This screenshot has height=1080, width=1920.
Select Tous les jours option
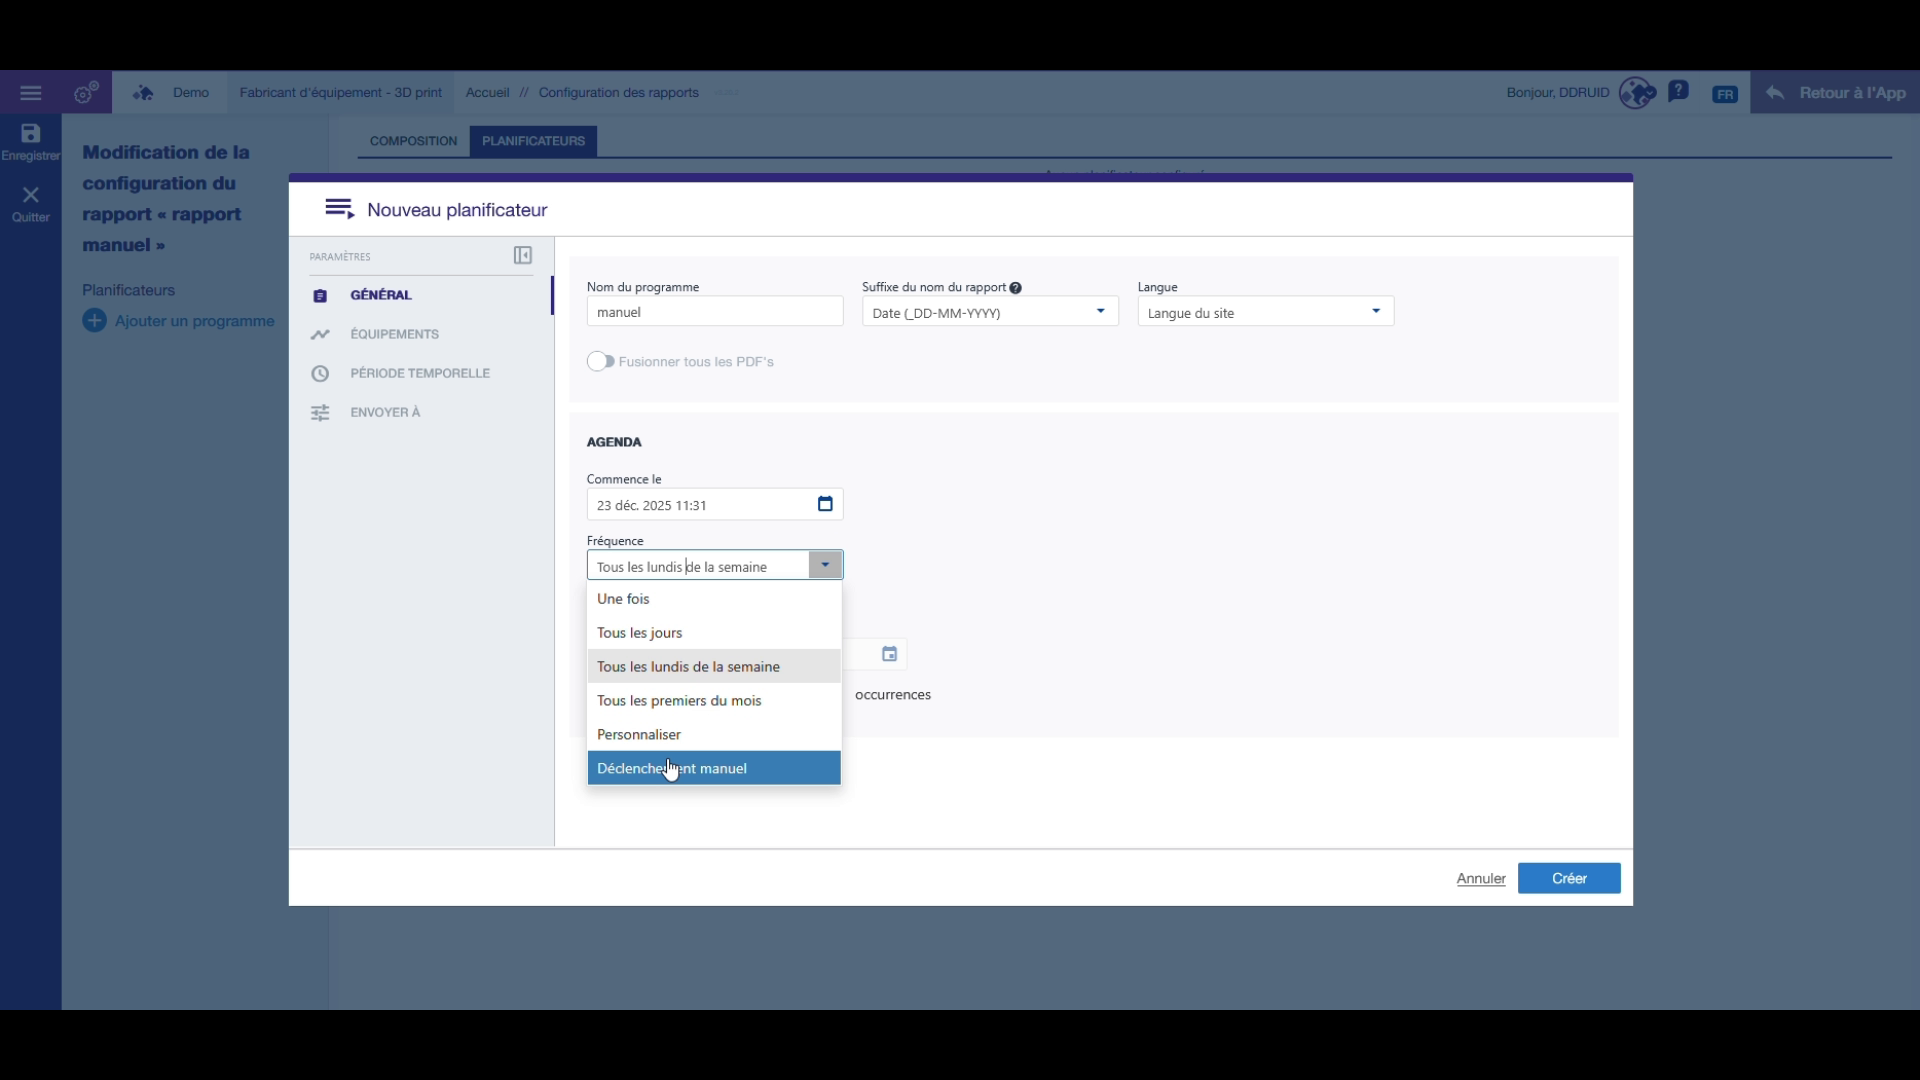tap(714, 633)
